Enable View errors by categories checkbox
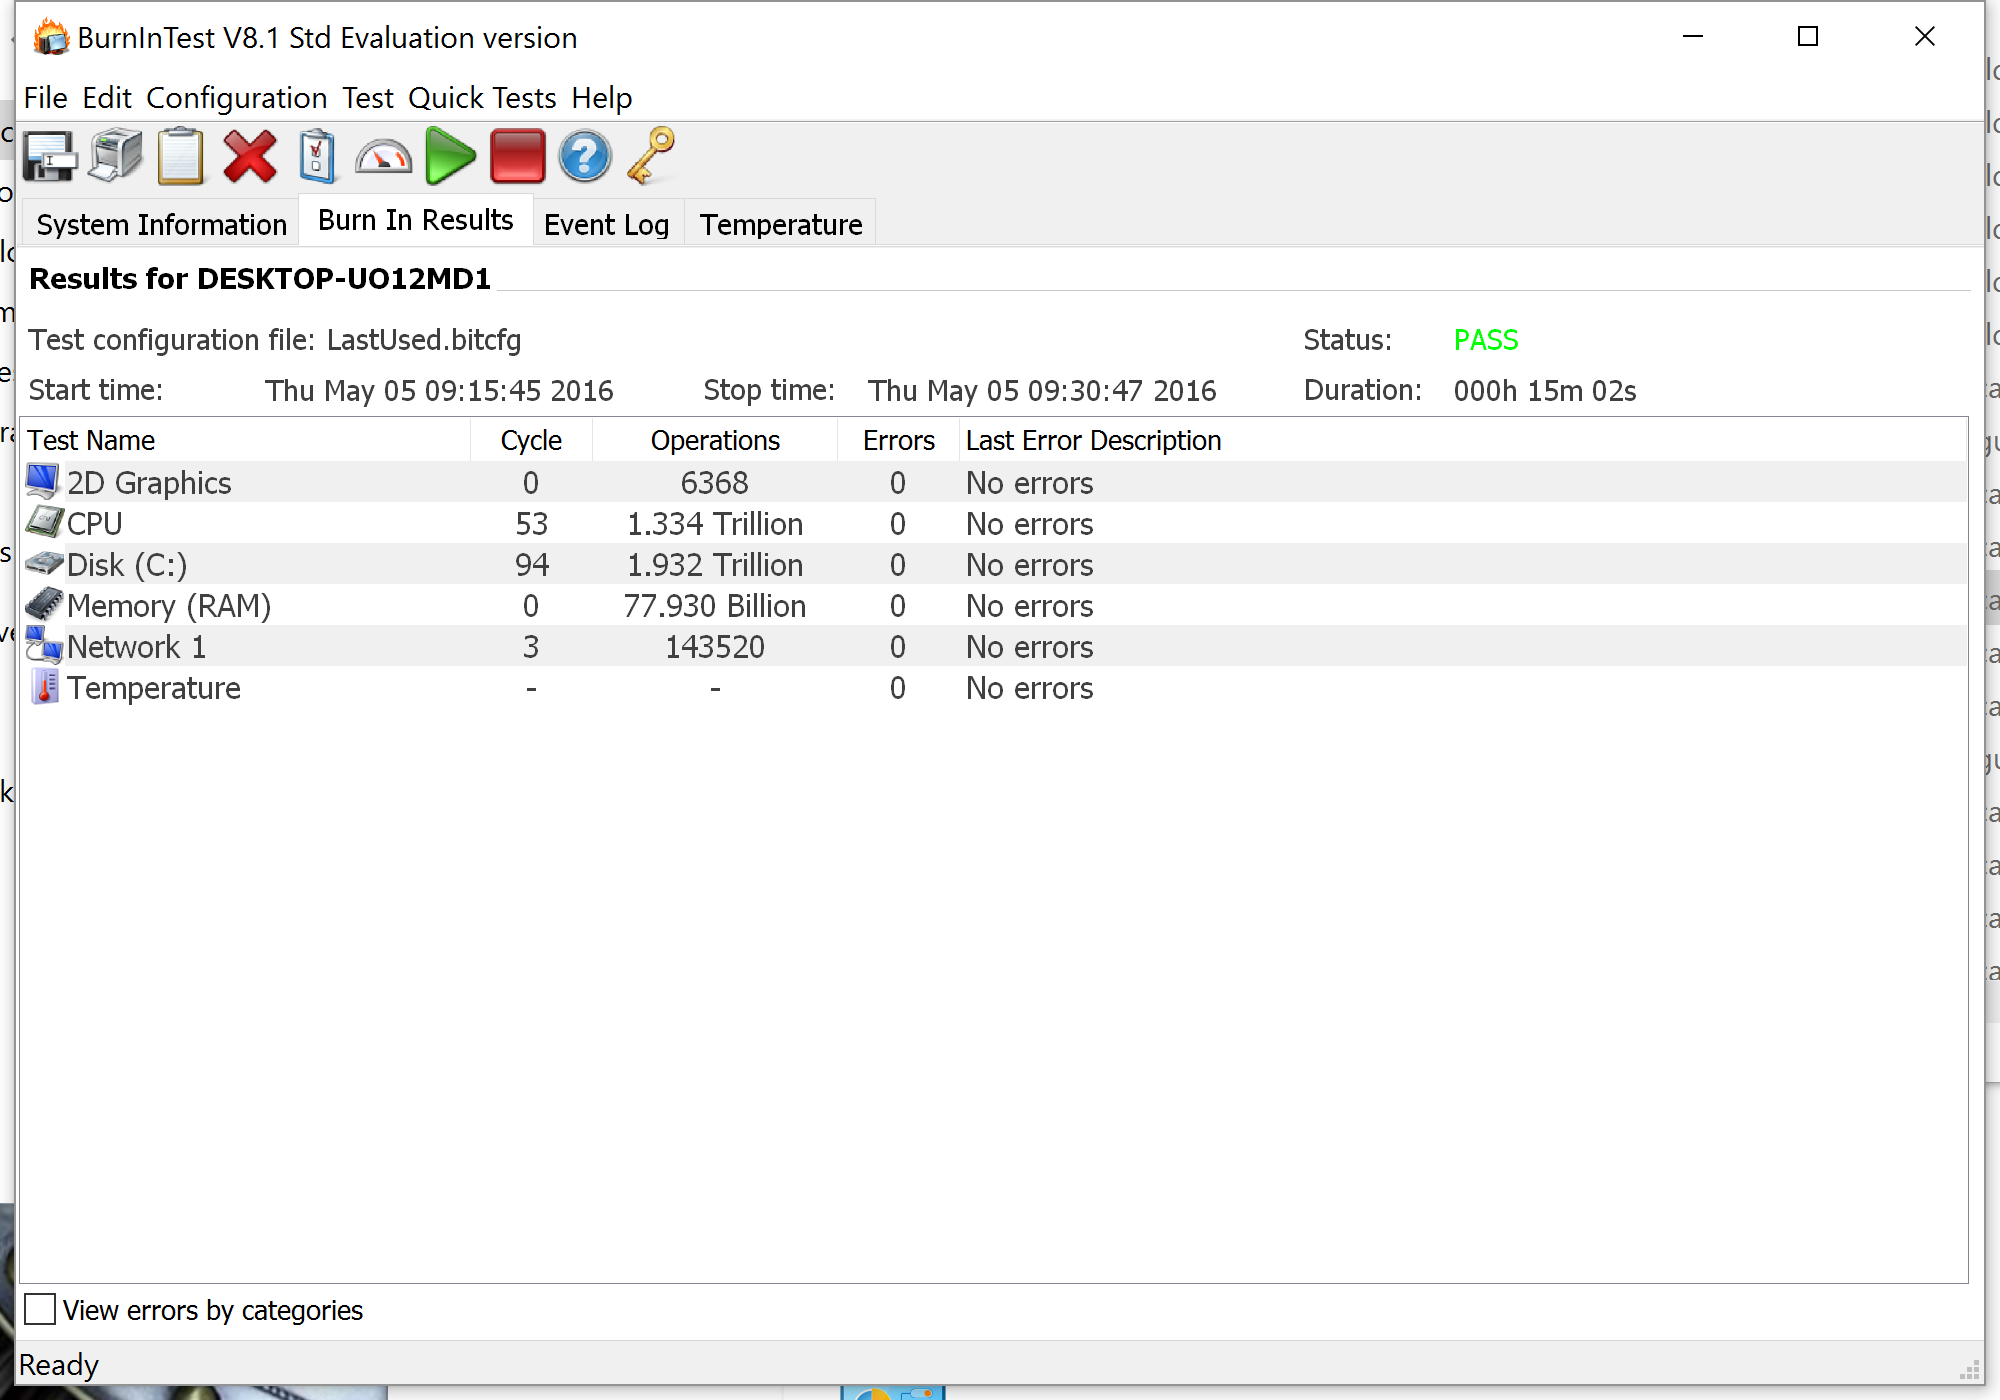Image resolution: width=2000 pixels, height=1400 pixels. (x=40, y=1309)
